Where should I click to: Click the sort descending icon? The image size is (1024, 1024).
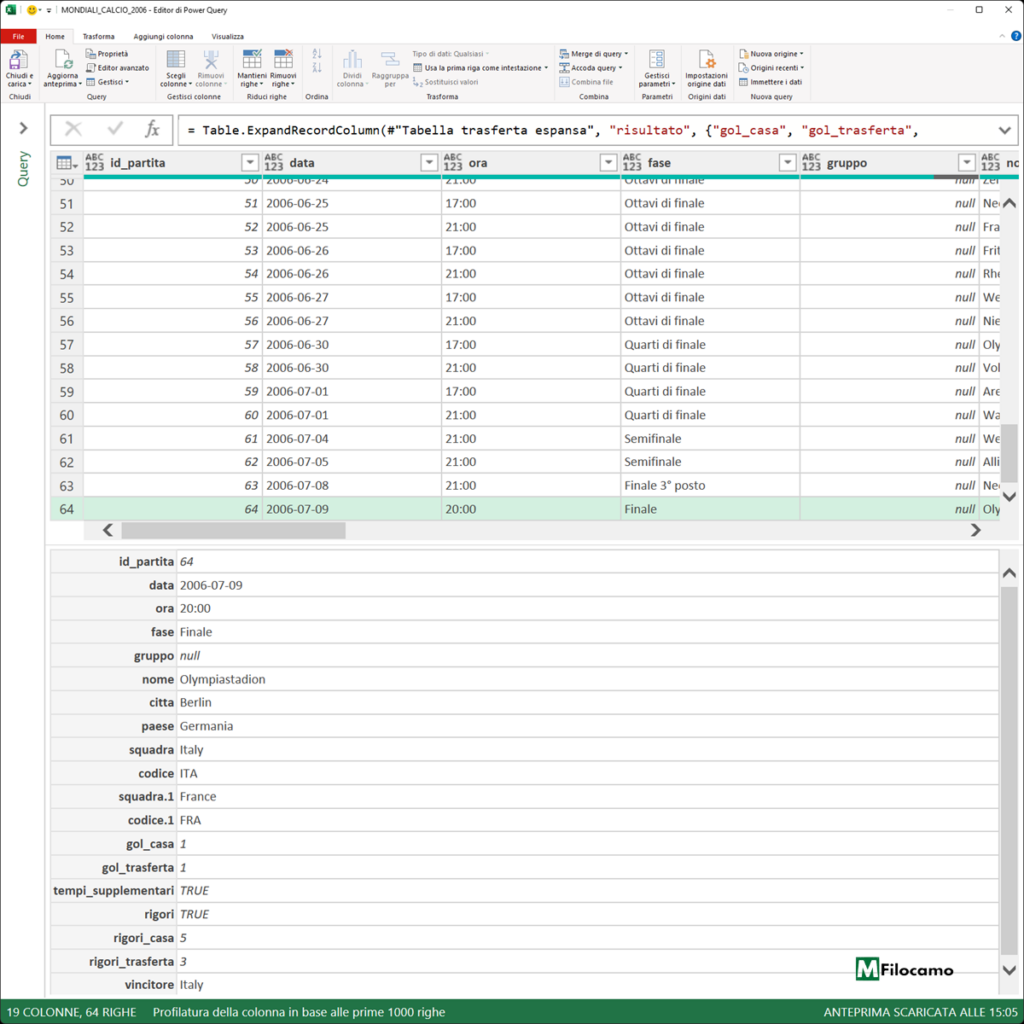[317, 67]
